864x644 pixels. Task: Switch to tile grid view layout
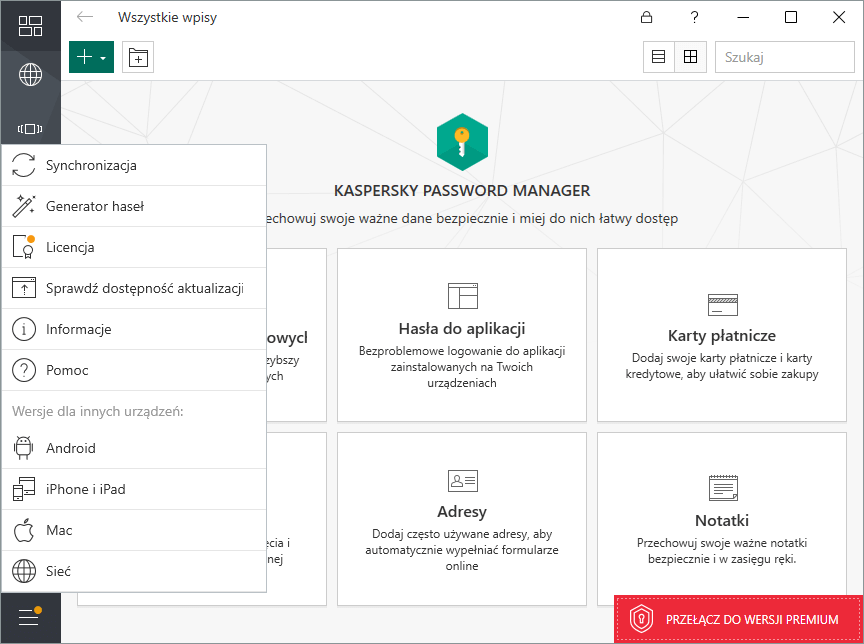(x=690, y=57)
